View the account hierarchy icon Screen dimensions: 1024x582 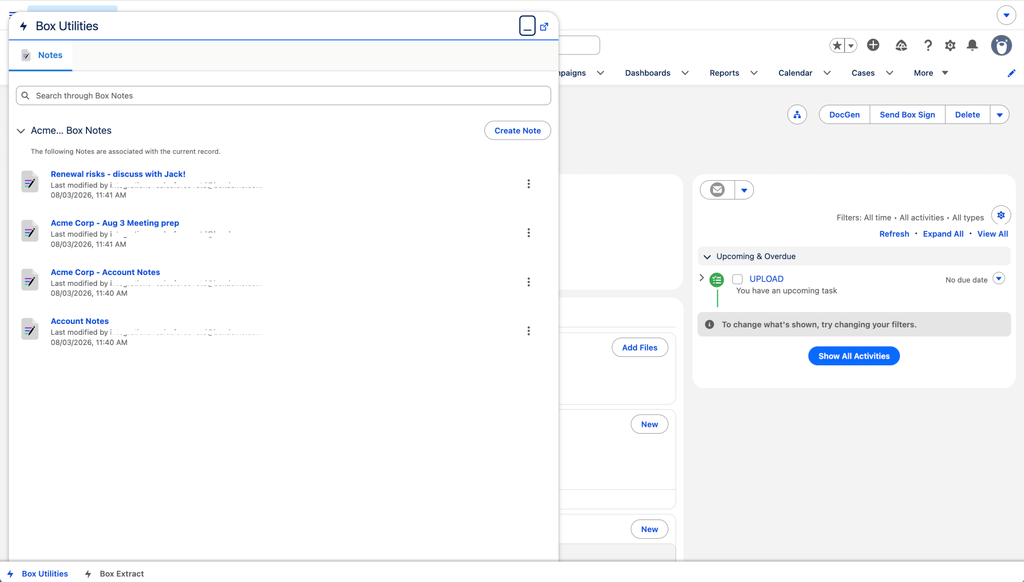click(797, 114)
